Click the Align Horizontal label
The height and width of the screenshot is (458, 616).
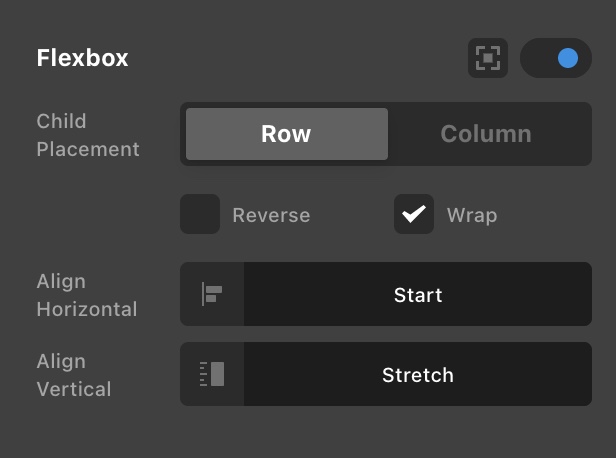point(87,295)
